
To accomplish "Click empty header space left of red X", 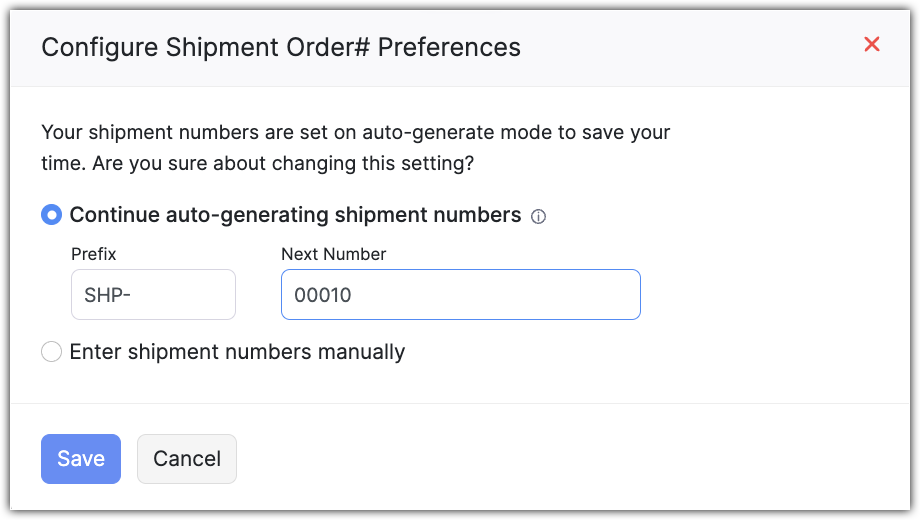I will pyautogui.click(x=700, y=47).
